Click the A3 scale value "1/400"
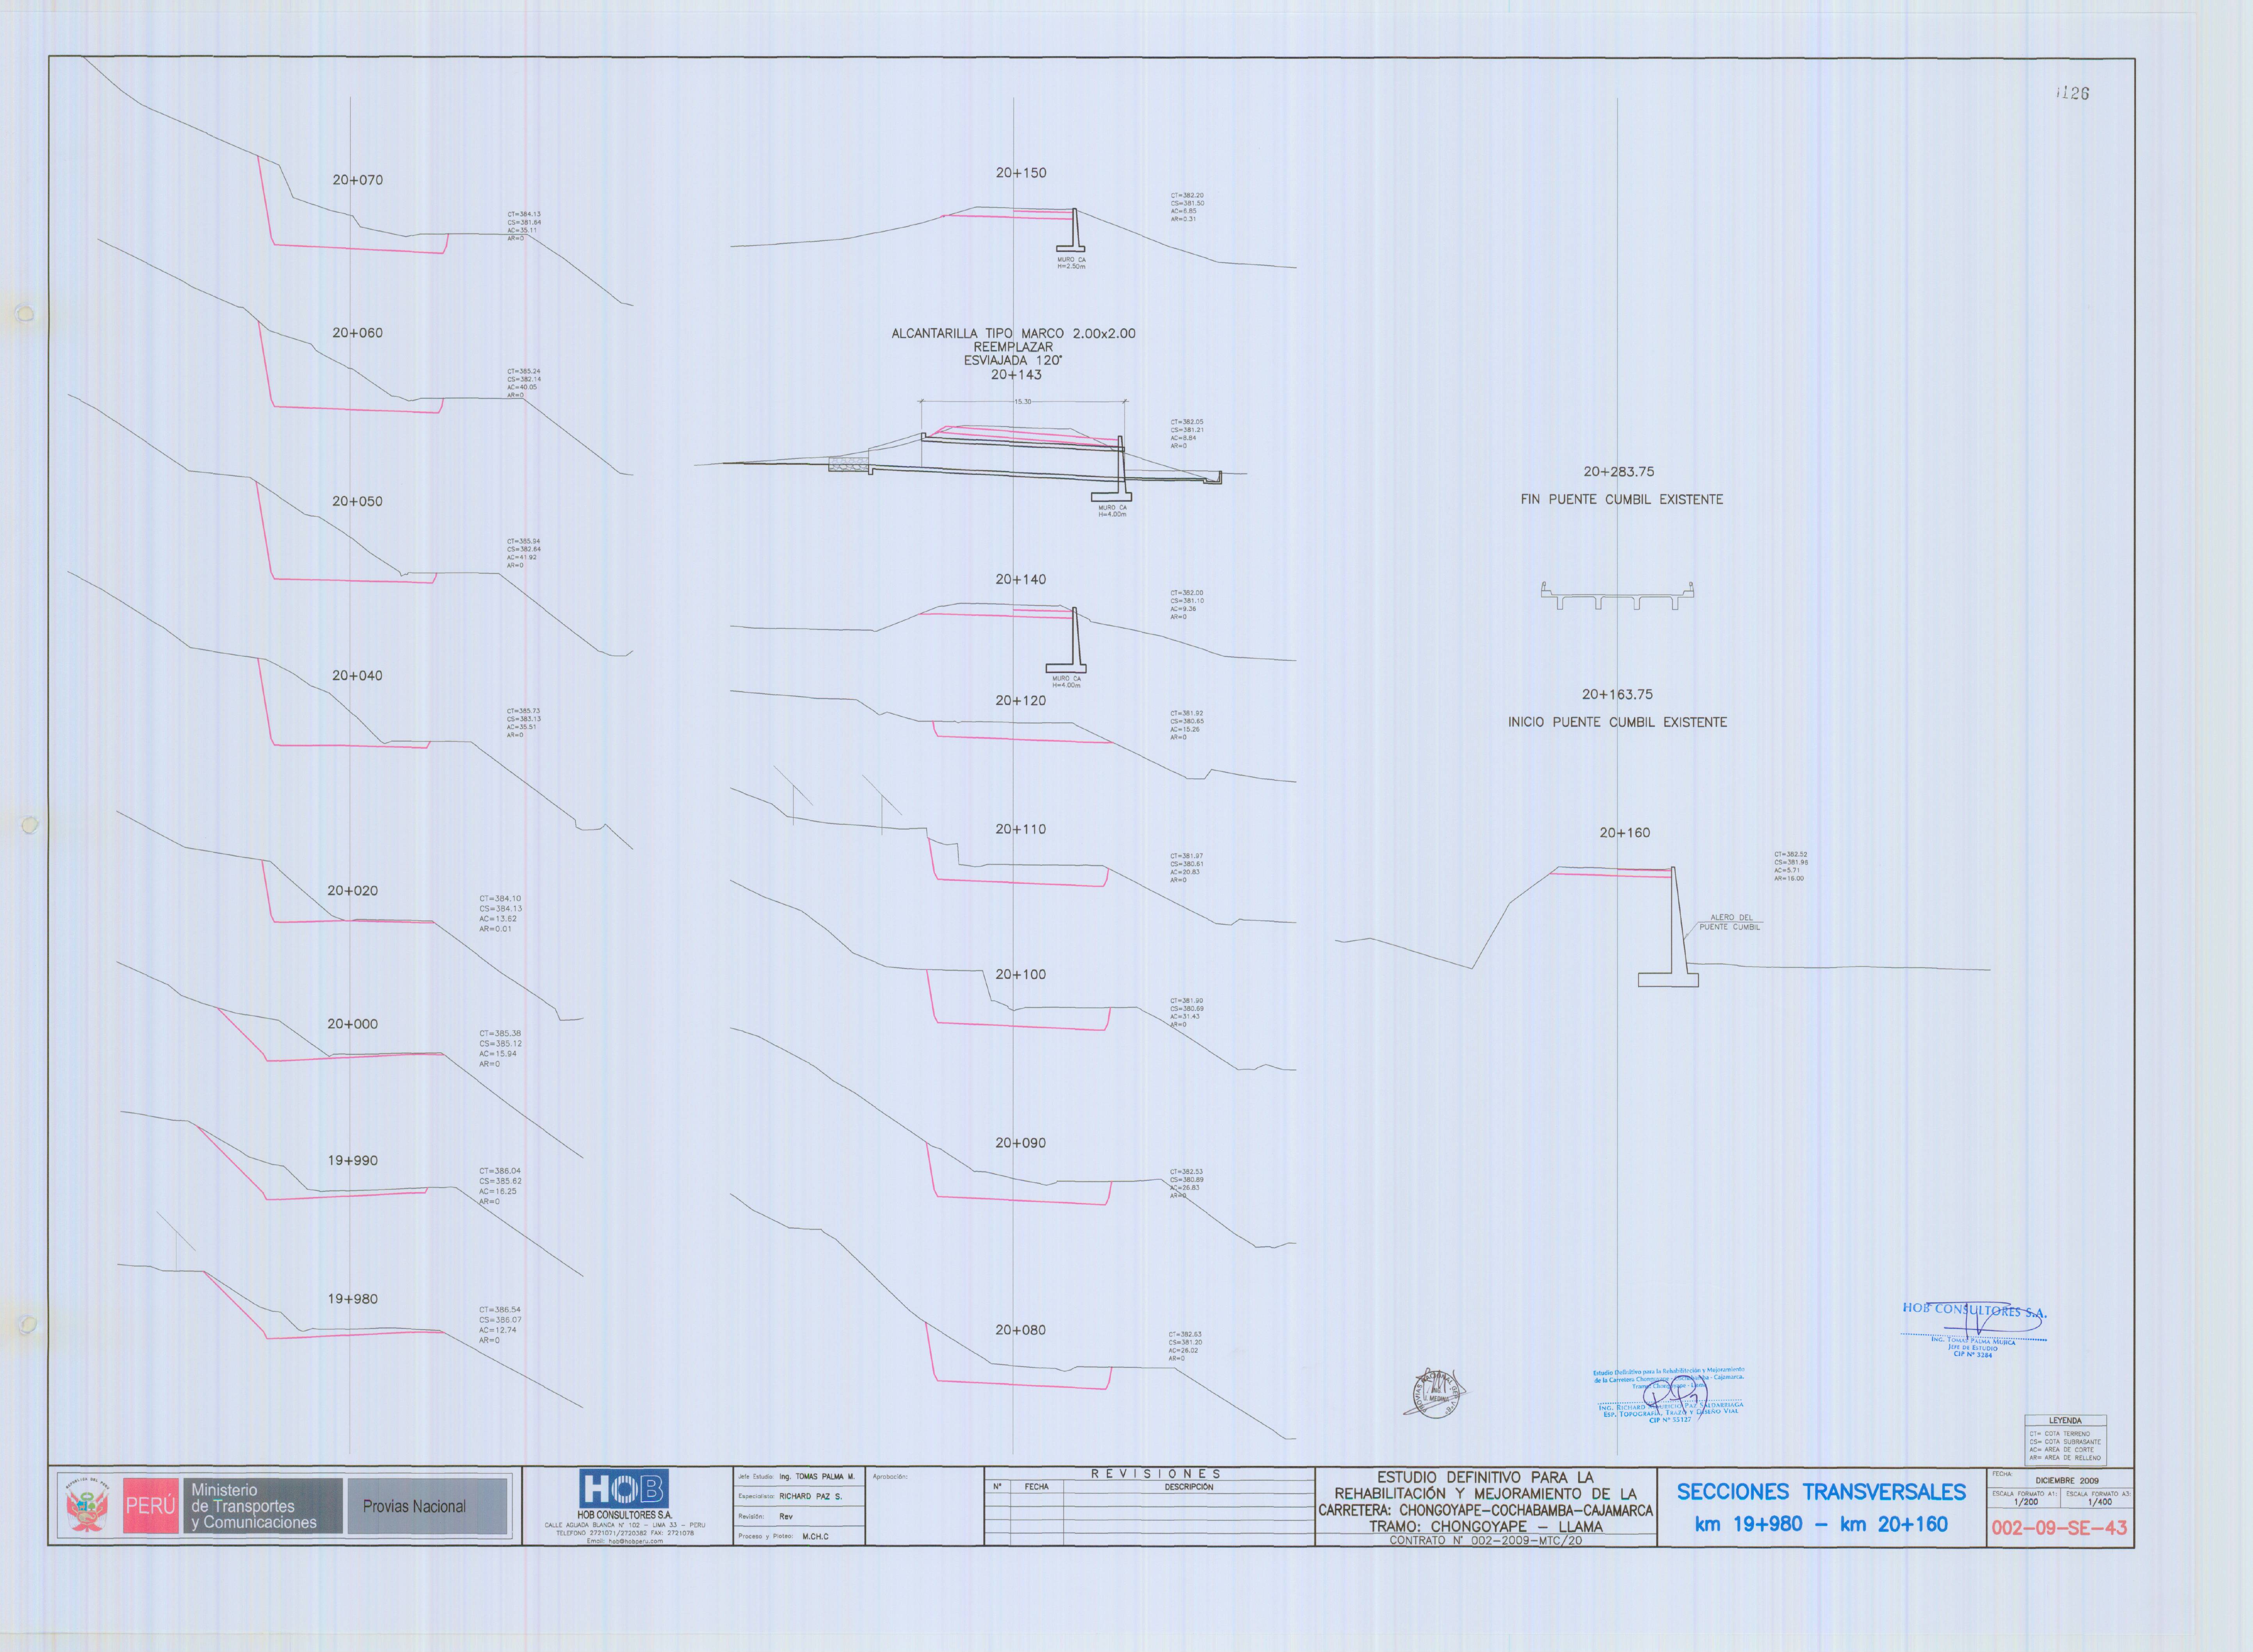 point(2100,1502)
